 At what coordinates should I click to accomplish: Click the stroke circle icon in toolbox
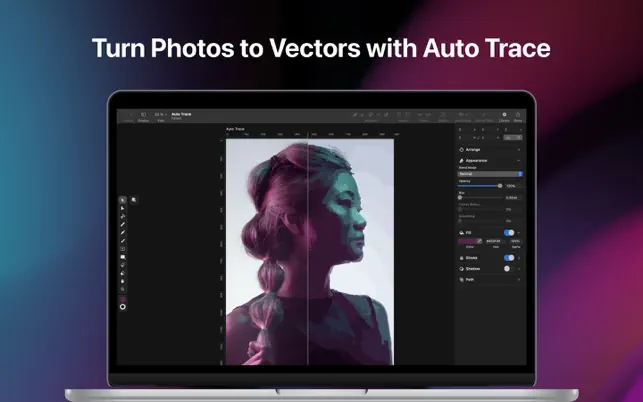tap(123, 307)
